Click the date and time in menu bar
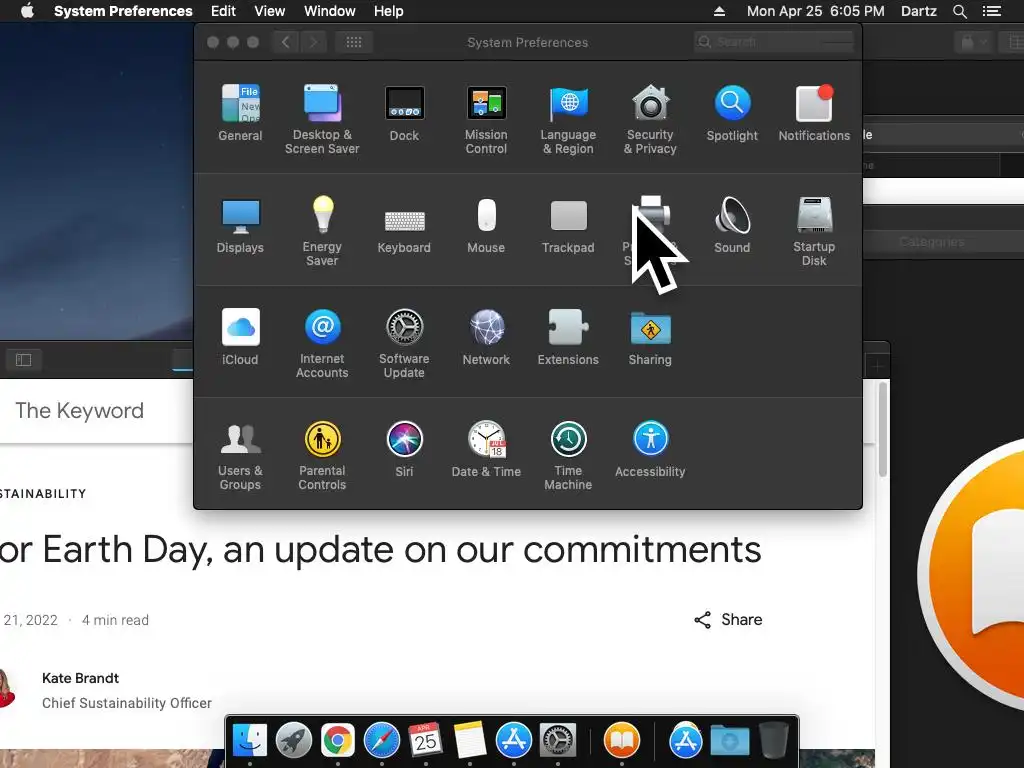The width and height of the screenshot is (1024, 768). point(816,11)
